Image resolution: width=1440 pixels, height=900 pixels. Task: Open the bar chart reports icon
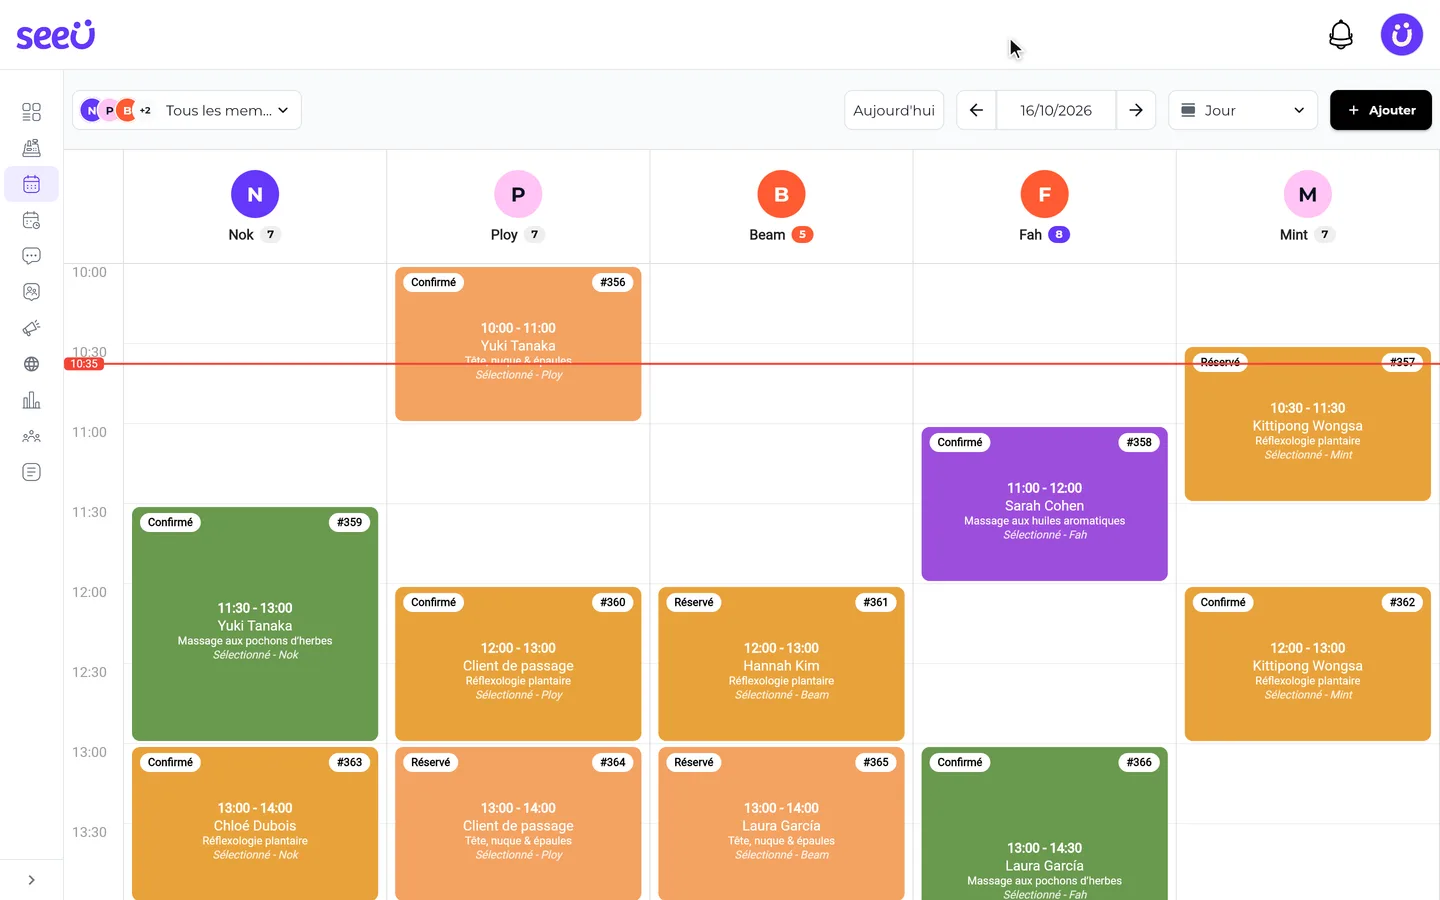click(31, 400)
